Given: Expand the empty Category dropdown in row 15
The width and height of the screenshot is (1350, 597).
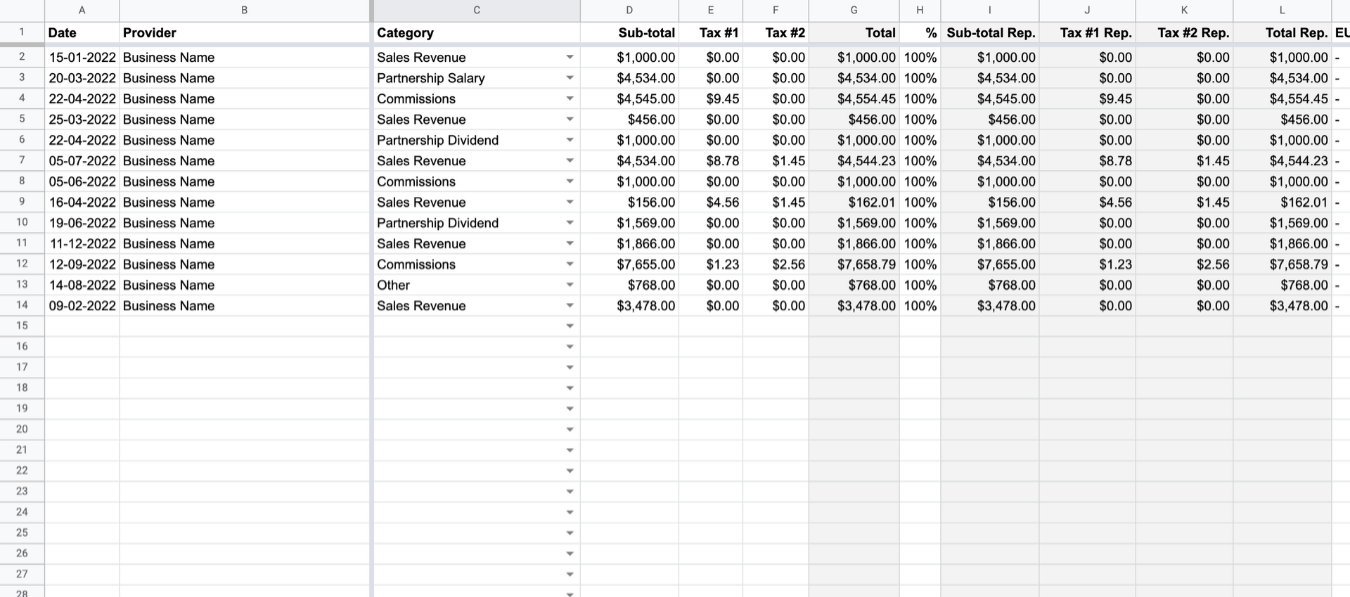Looking at the screenshot, I should coord(570,326).
